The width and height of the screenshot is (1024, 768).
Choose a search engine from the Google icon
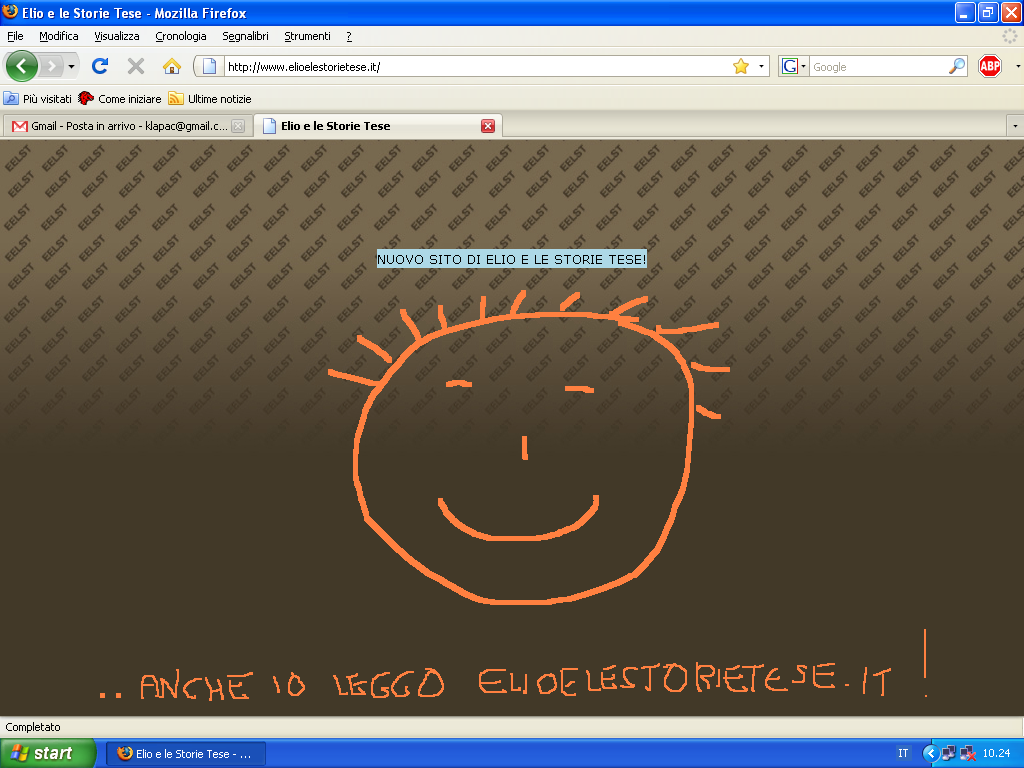click(x=793, y=66)
